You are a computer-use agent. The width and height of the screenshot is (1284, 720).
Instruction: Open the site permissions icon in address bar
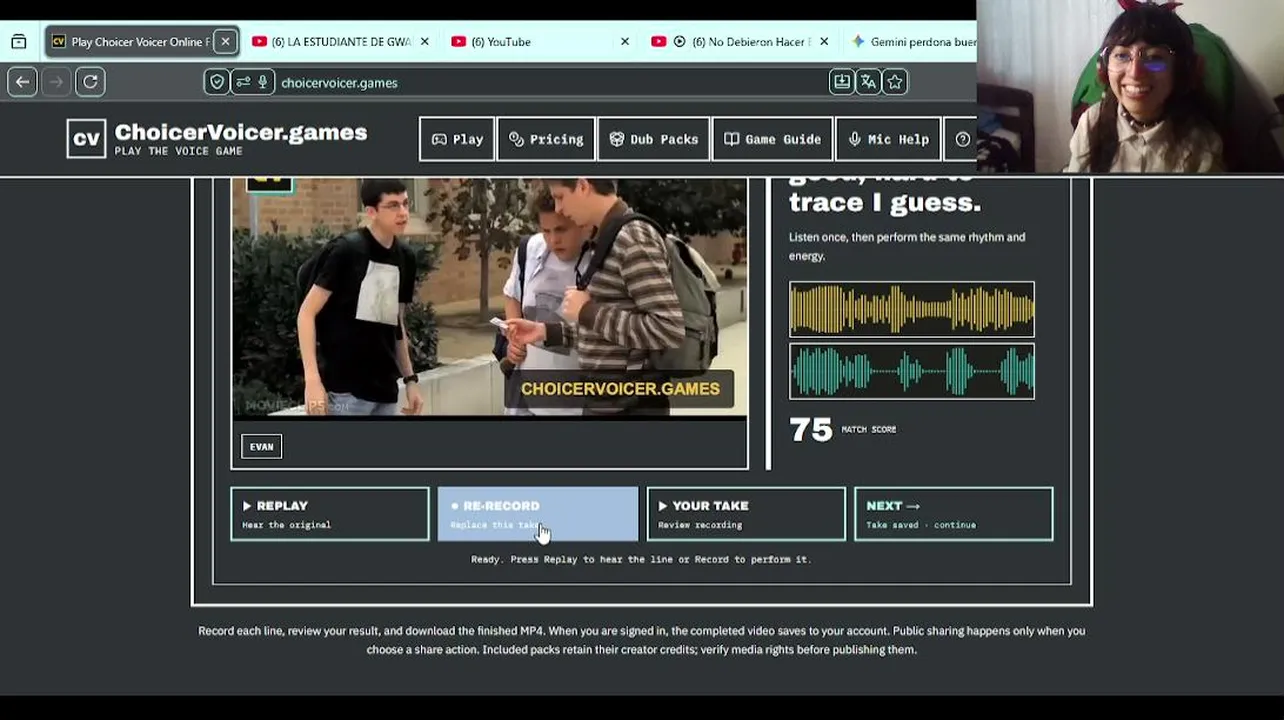(x=242, y=82)
